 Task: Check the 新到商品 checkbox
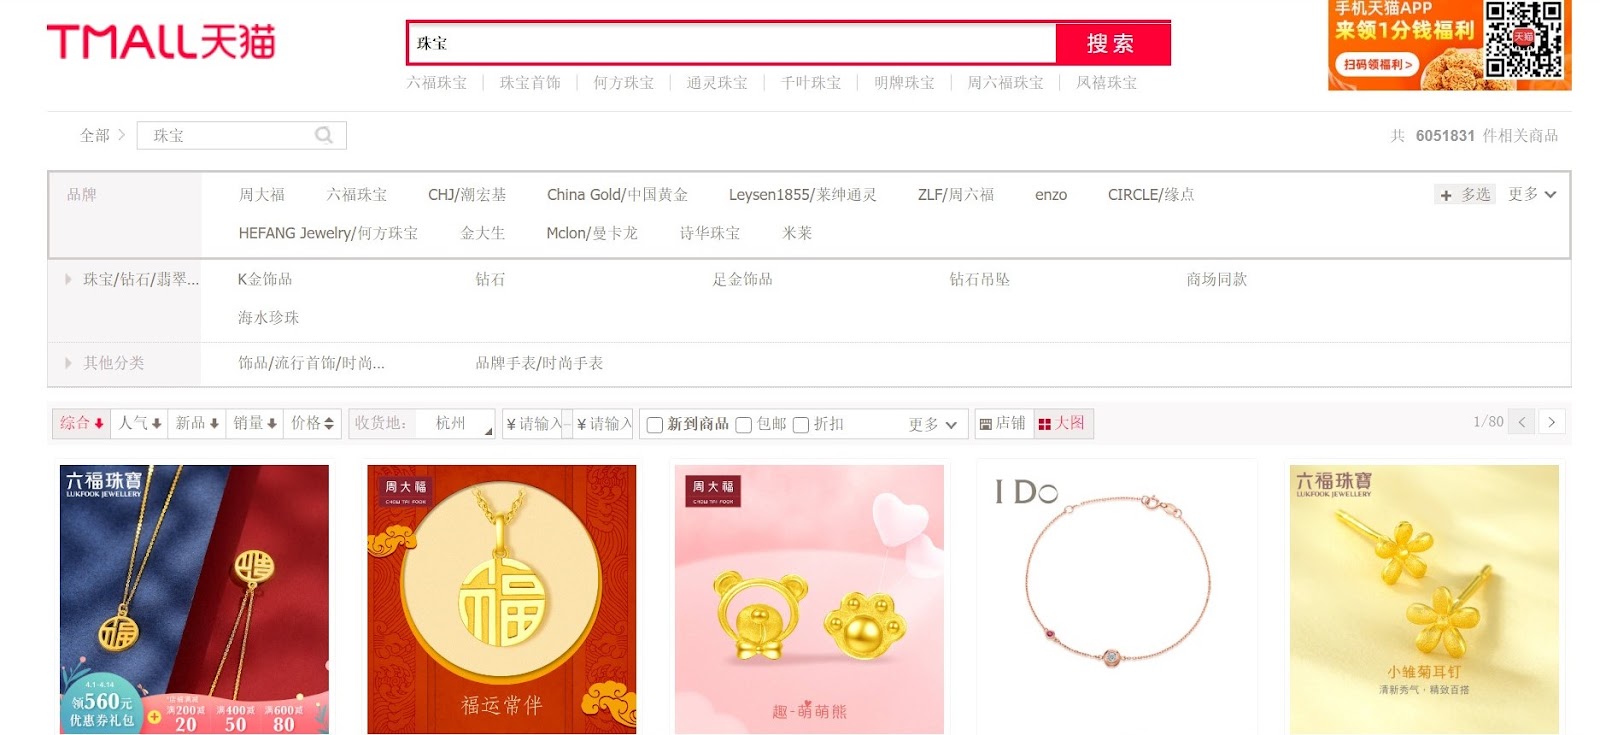(x=655, y=425)
